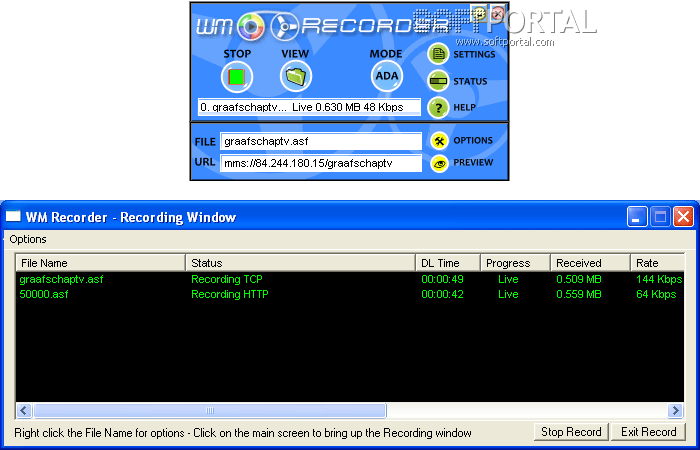This screenshot has width=700, height=450.
Task: Open SETTINGS from the document icon
Action: coord(438,54)
